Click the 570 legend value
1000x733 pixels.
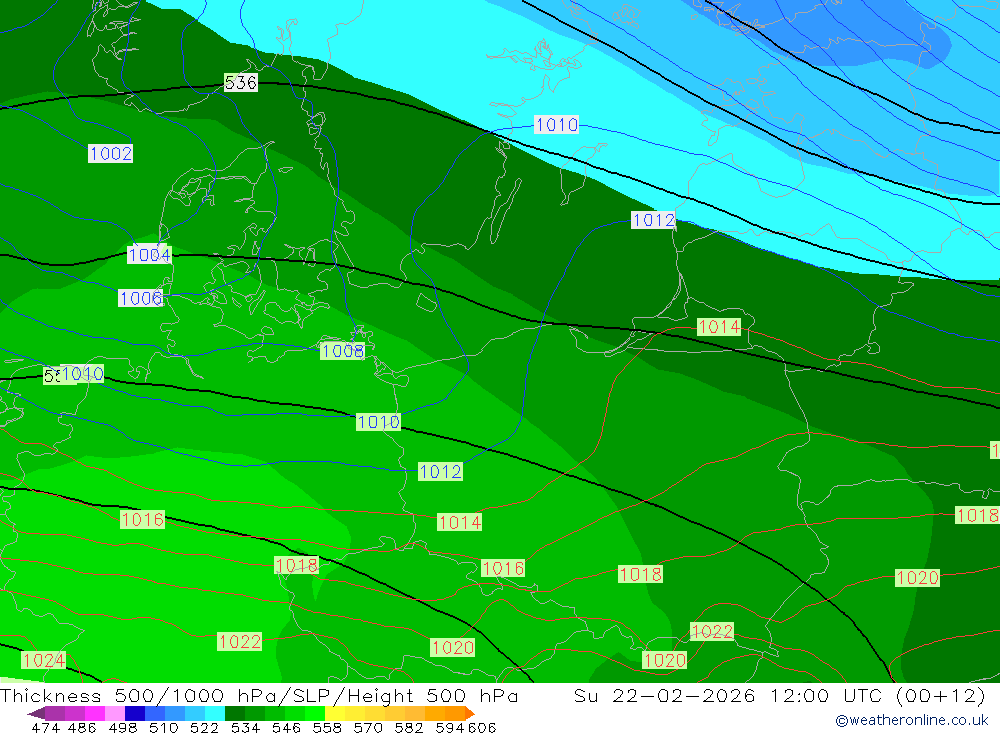(x=368, y=728)
